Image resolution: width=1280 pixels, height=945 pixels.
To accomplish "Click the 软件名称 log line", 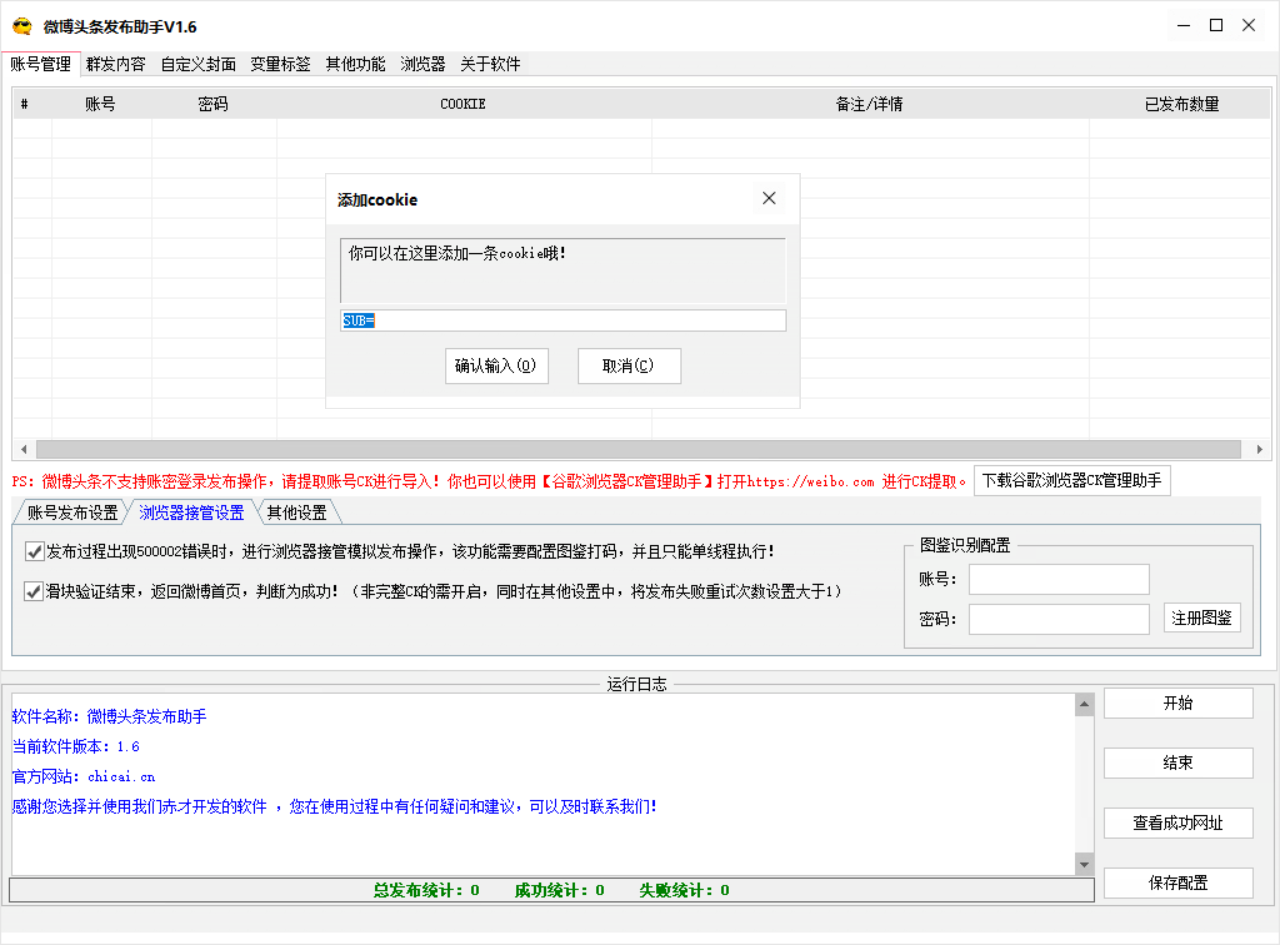I will point(110,716).
